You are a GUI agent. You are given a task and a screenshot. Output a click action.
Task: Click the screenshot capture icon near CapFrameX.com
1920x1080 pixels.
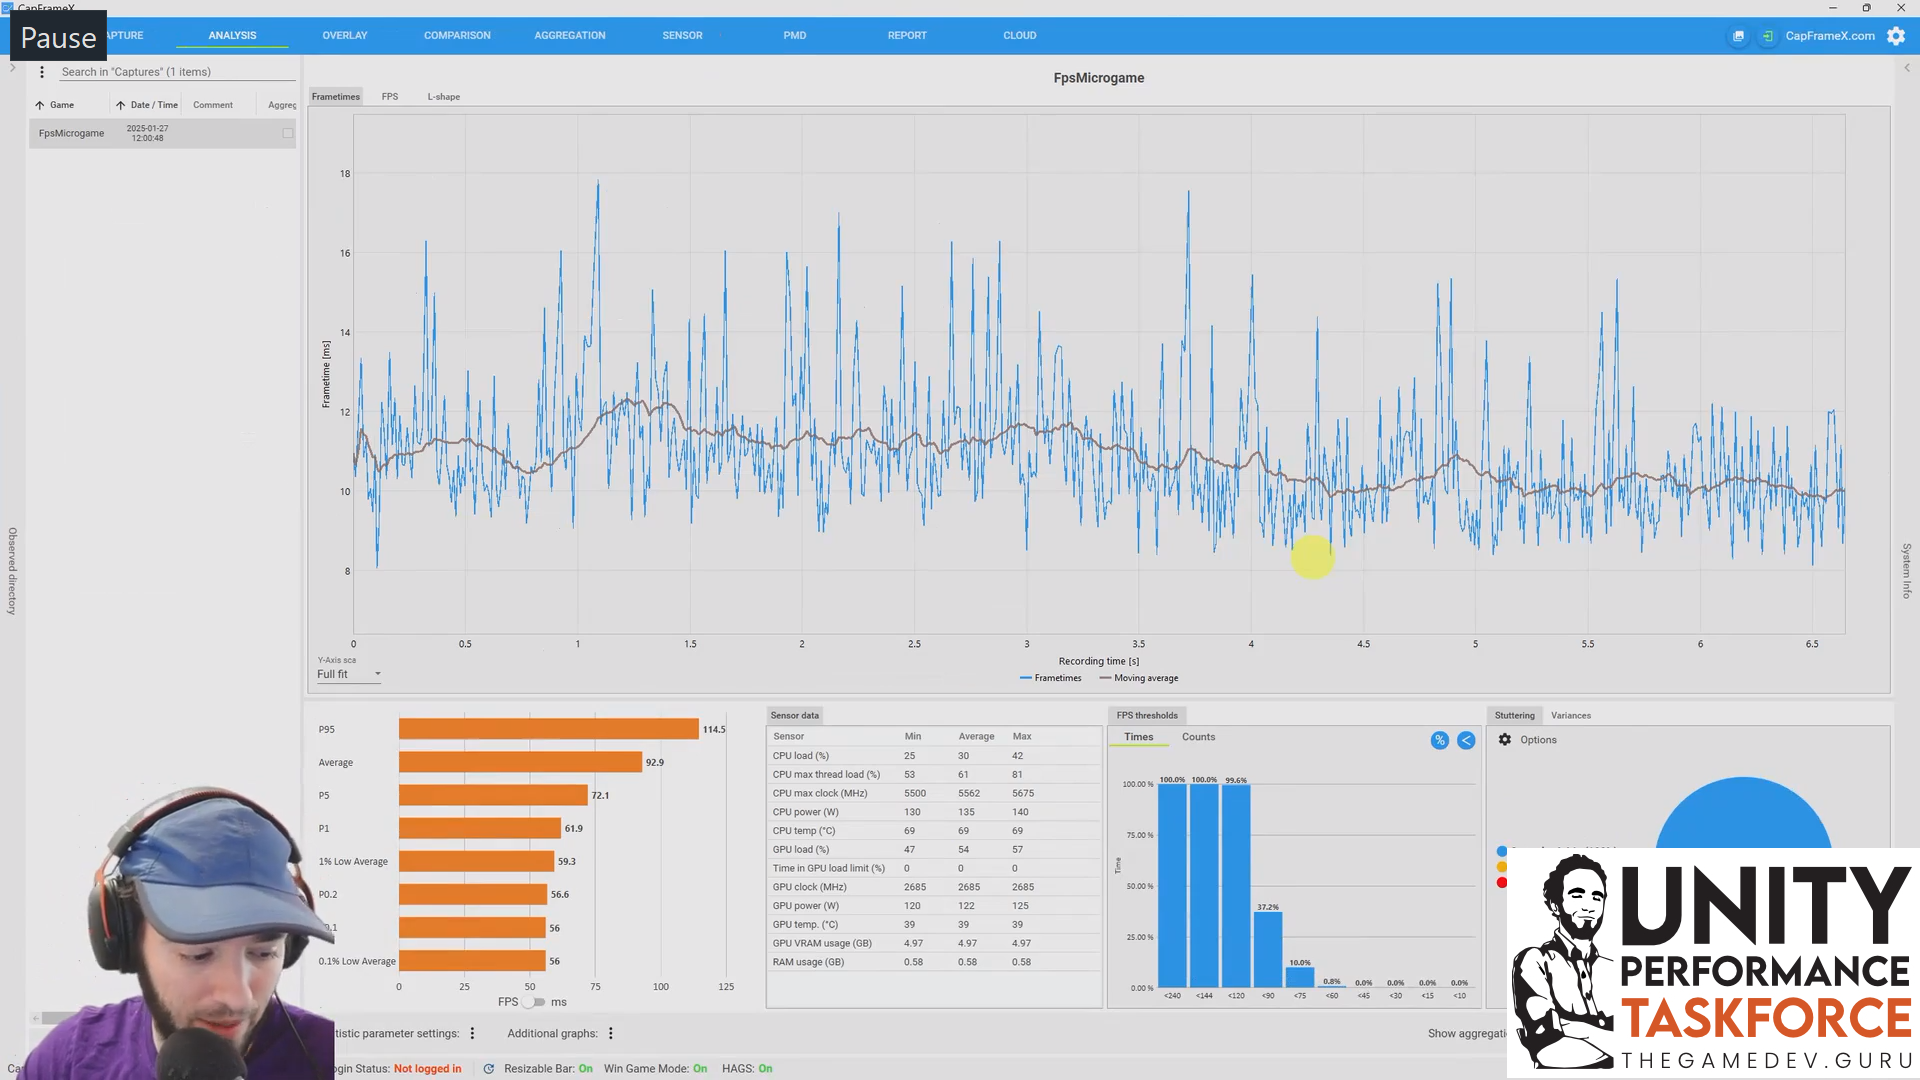[1738, 36]
